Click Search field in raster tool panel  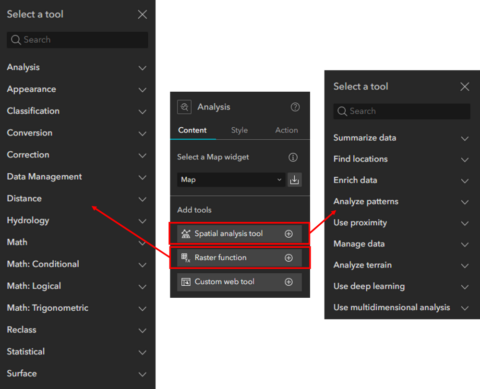pos(77,40)
